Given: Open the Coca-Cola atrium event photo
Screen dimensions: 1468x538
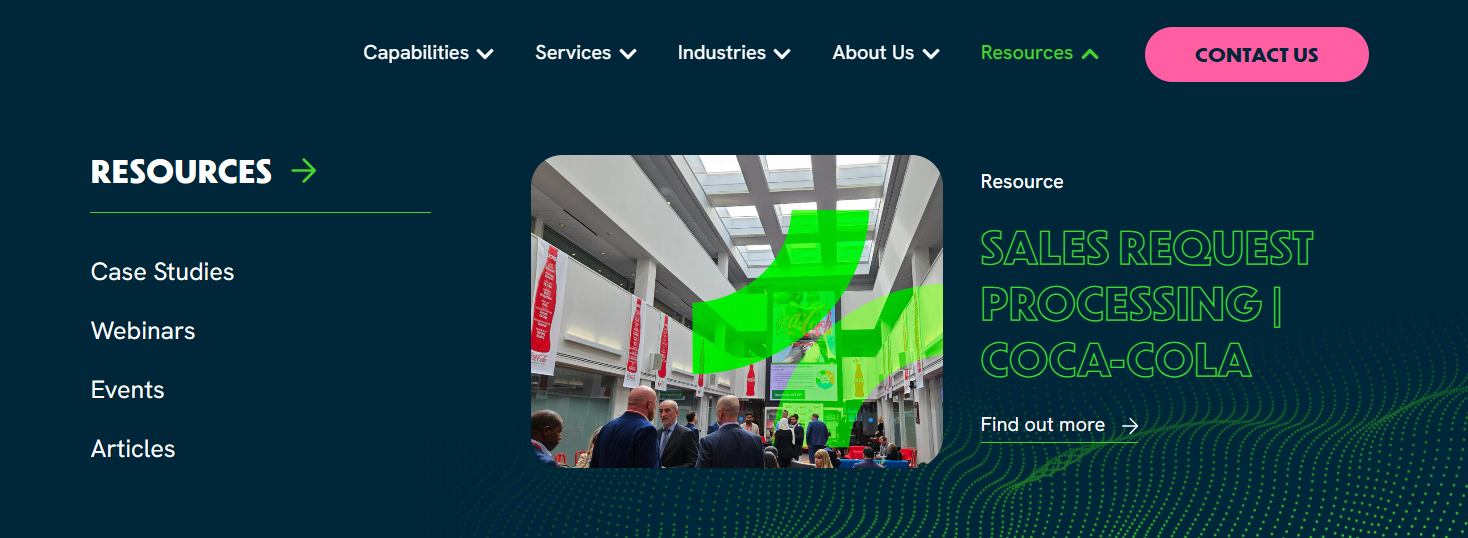Looking at the screenshot, I should (x=737, y=311).
